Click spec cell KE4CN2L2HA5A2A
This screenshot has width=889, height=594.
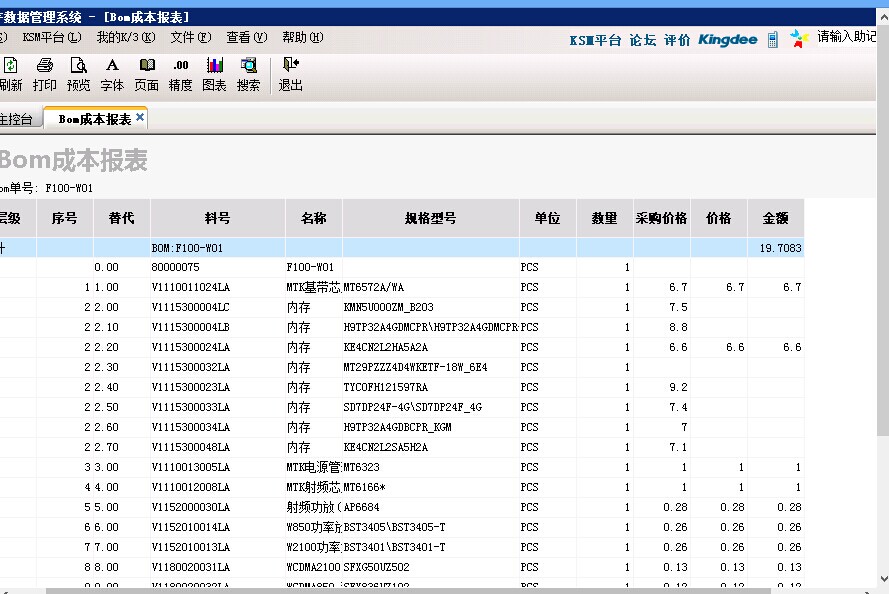click(x=431, y=347)
